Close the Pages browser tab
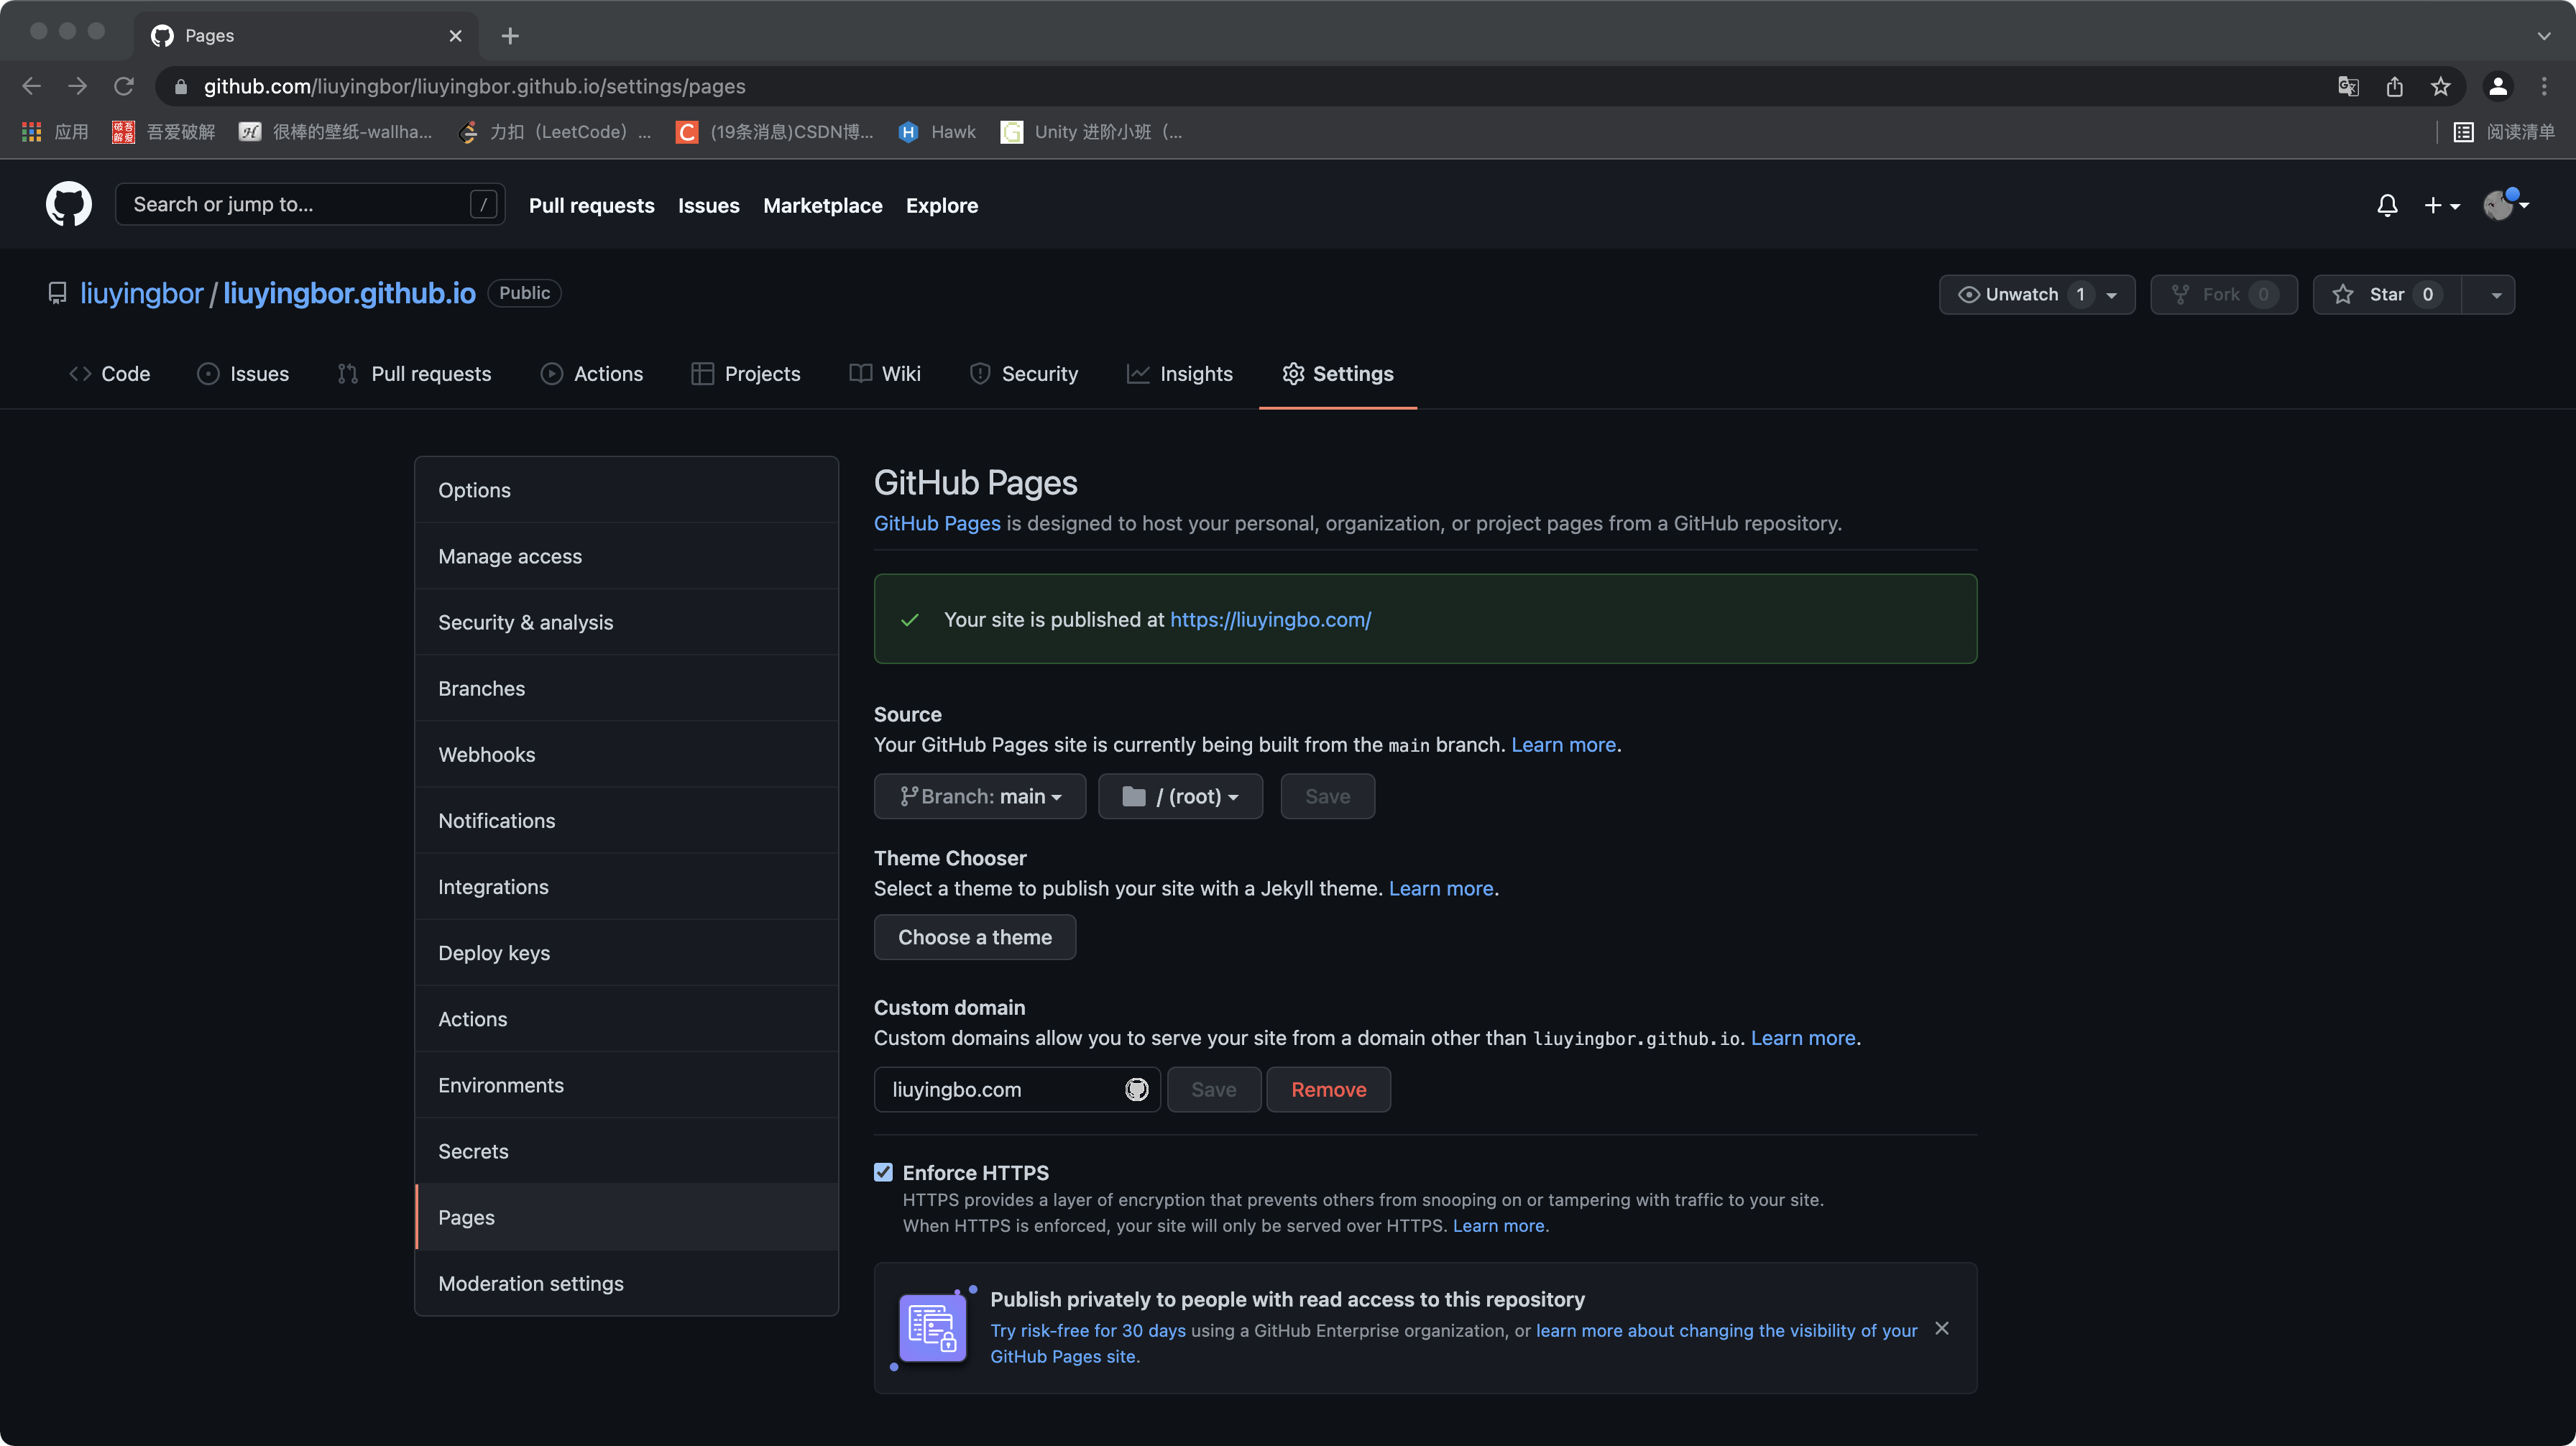The width and height of the screenshot is (2576, 1446). 455,36
